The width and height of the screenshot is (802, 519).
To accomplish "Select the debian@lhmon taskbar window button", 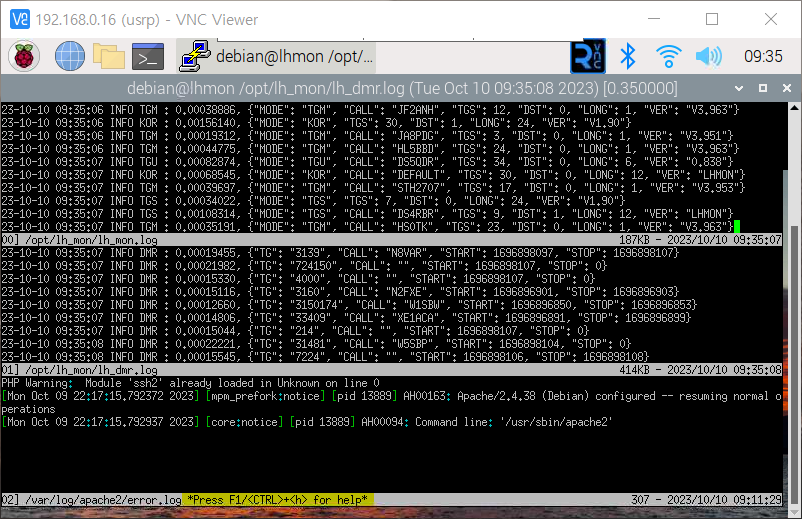I will [278, 56].
